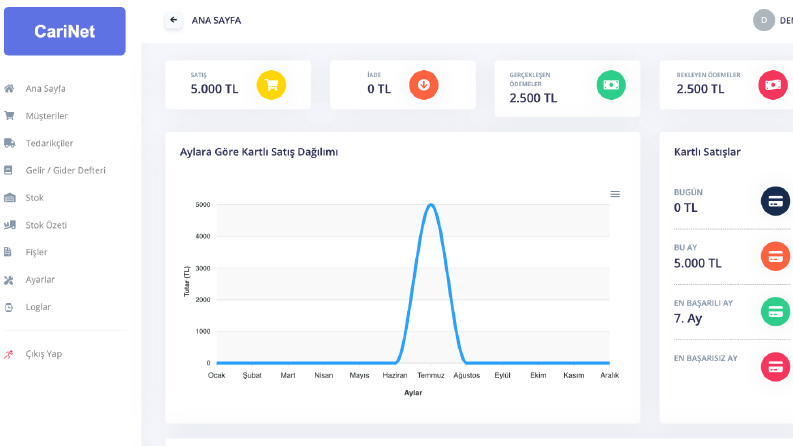Click the Ağustos axis label

tap(466, 375)
